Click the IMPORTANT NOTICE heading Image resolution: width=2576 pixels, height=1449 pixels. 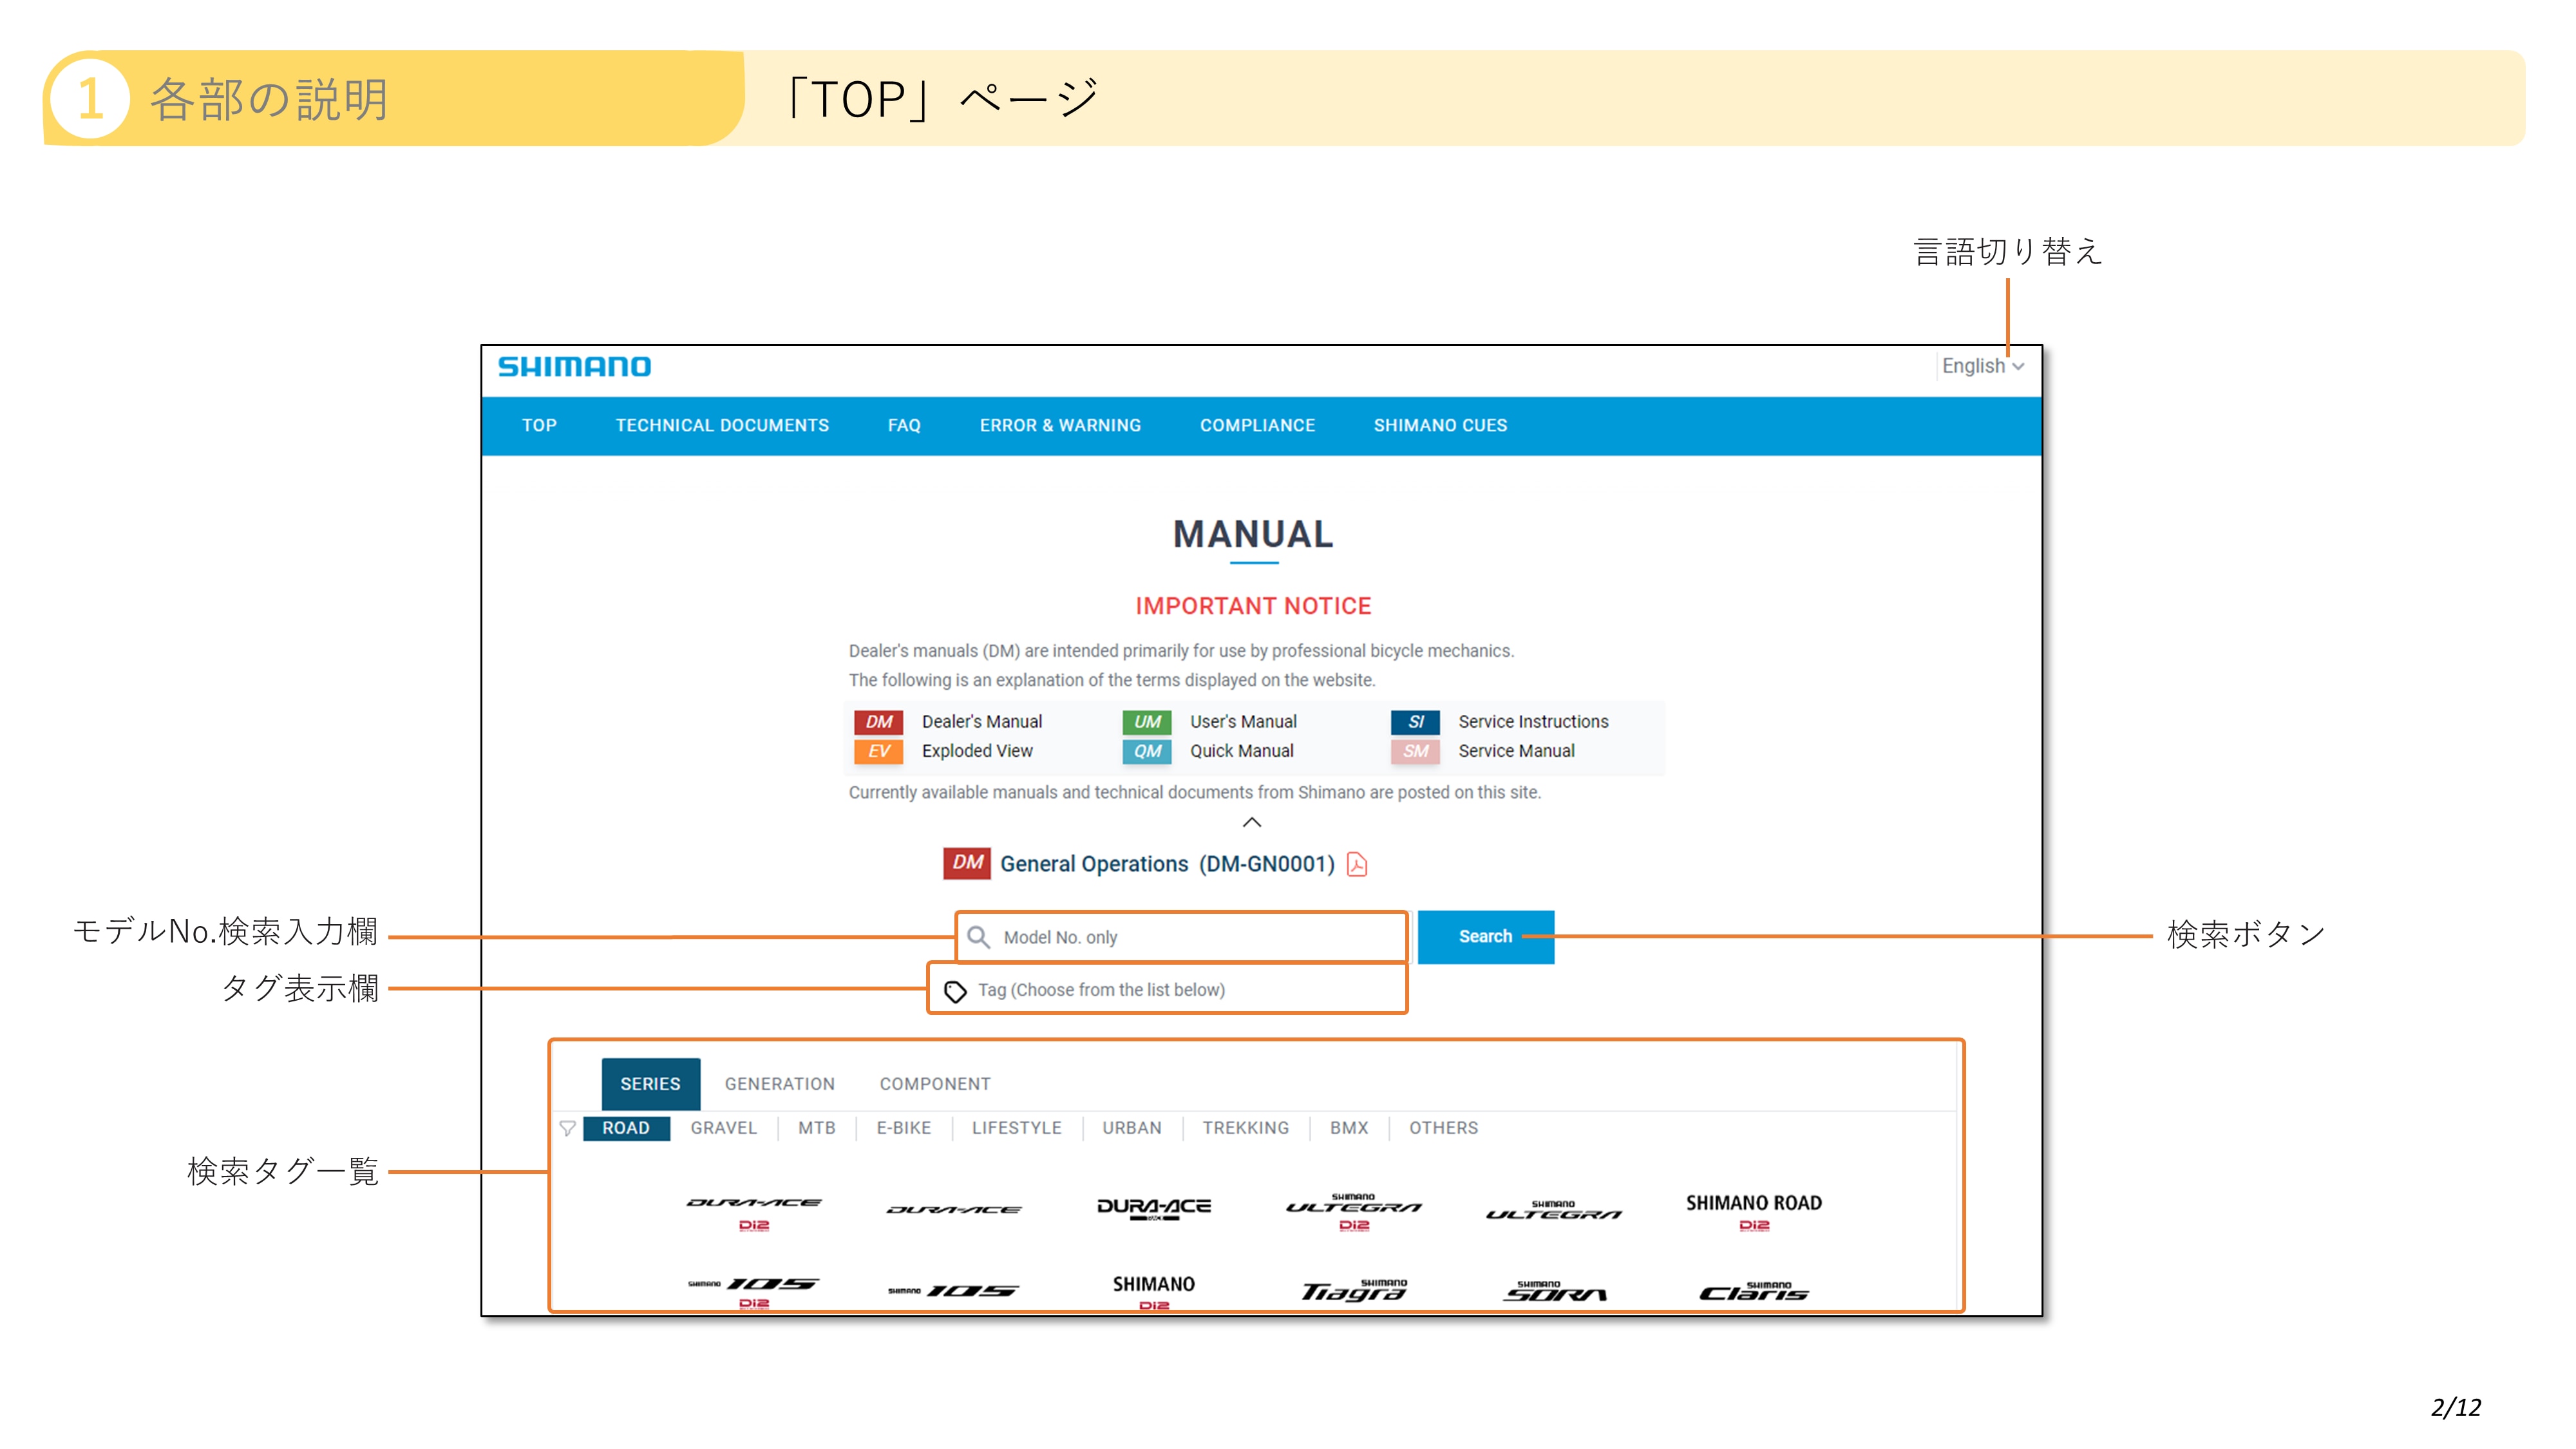(x=1253, y=606)
